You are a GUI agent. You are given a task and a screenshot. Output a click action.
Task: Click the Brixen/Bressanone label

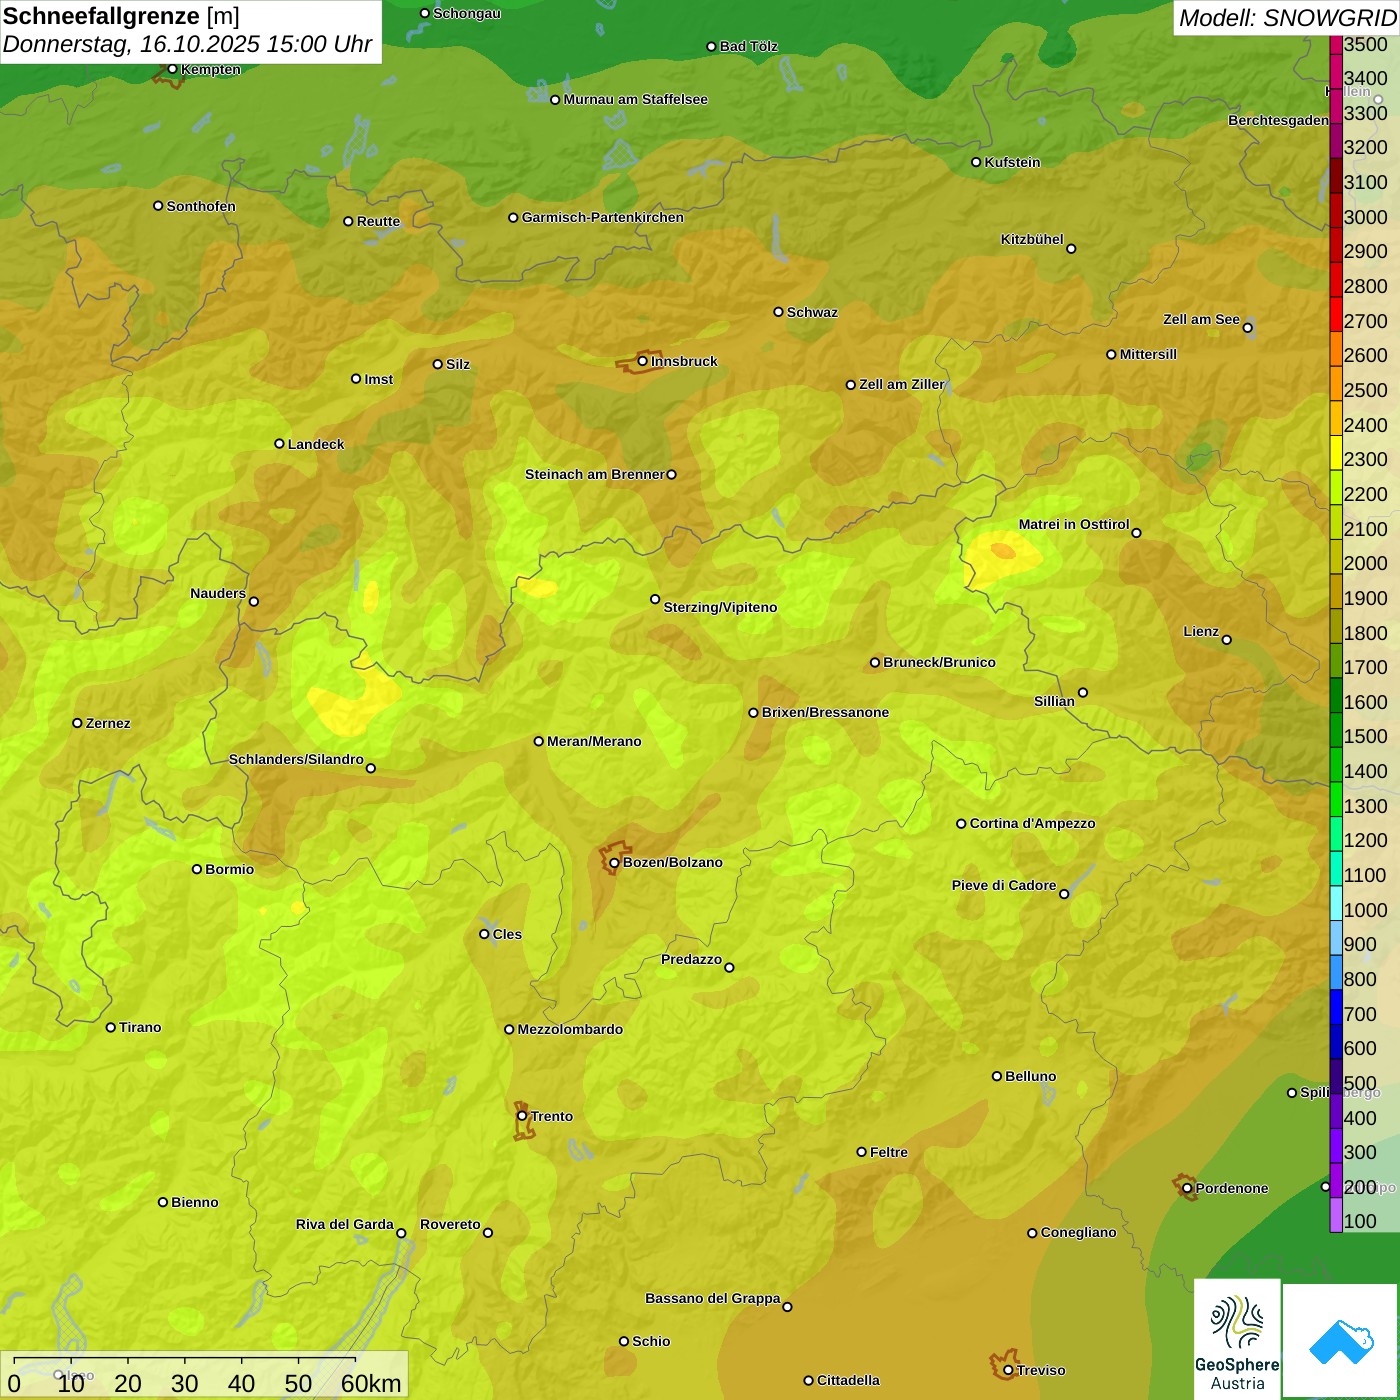(x=825, y=712)
